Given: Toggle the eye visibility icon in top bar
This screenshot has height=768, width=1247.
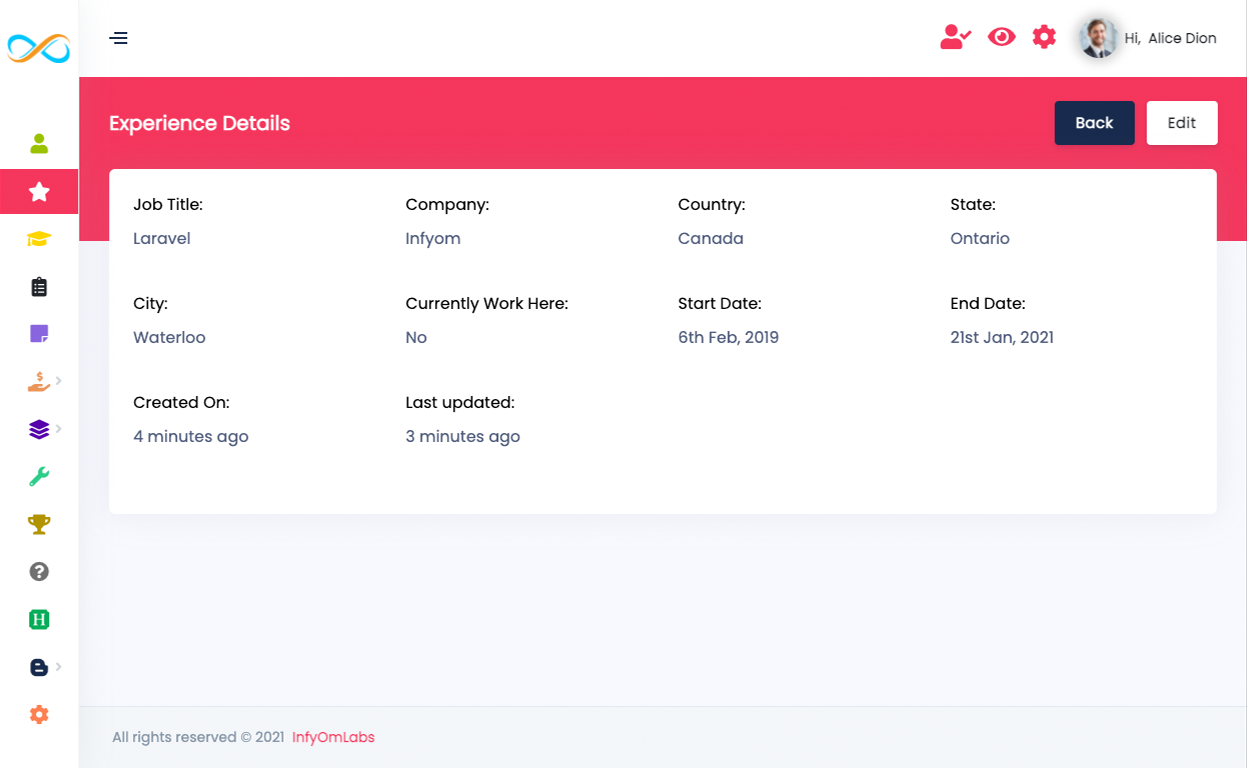Looking at the screenshot, I should [x=1001, y=36].
